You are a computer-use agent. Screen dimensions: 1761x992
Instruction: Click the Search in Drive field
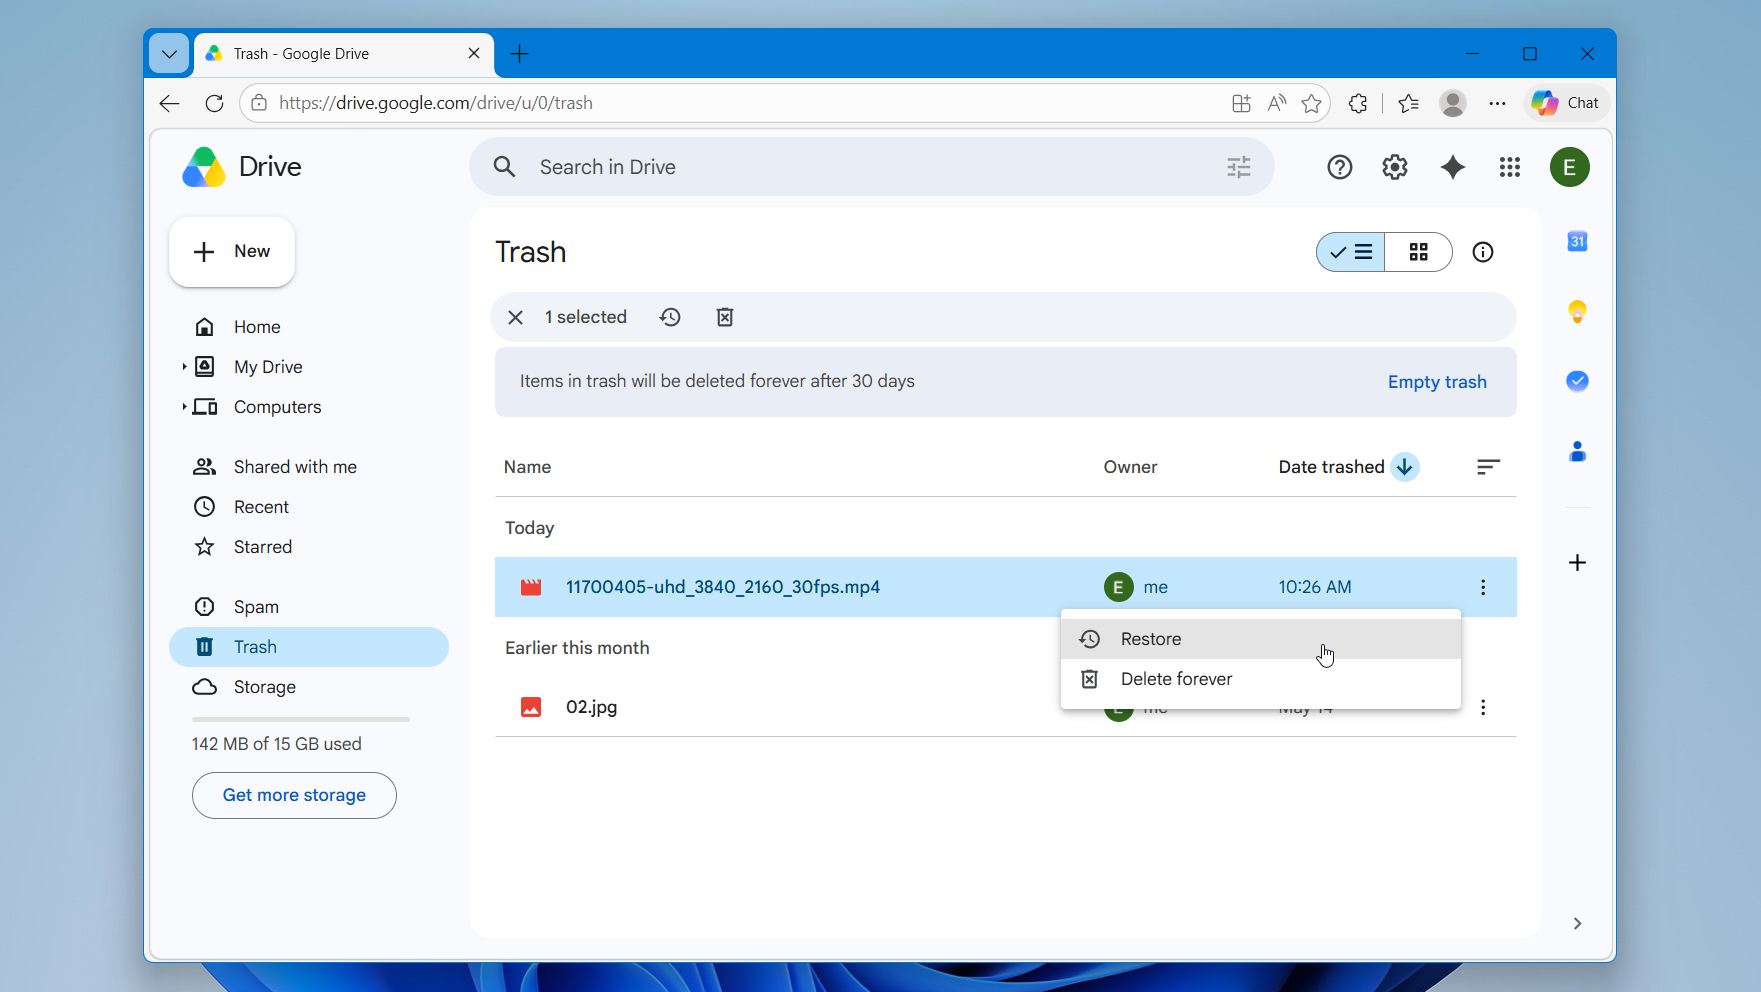click(x=870, y=167)
